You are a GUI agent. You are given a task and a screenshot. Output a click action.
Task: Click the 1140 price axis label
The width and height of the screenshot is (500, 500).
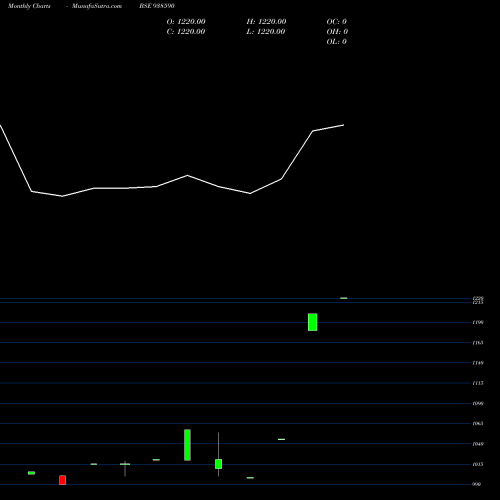tap(478, 363)
